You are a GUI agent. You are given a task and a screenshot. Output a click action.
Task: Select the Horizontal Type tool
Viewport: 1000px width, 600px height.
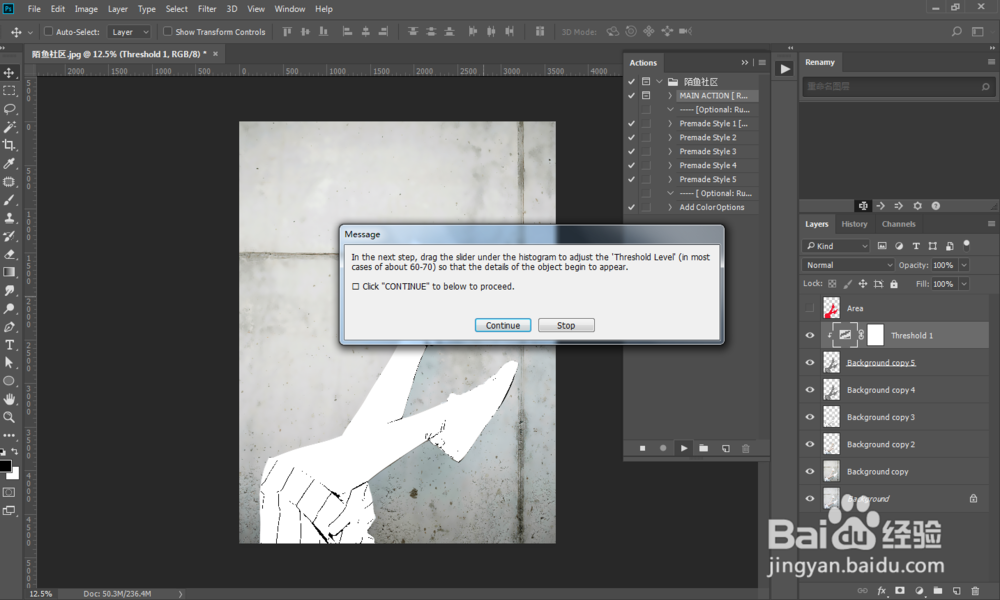(x=9, y=345)
